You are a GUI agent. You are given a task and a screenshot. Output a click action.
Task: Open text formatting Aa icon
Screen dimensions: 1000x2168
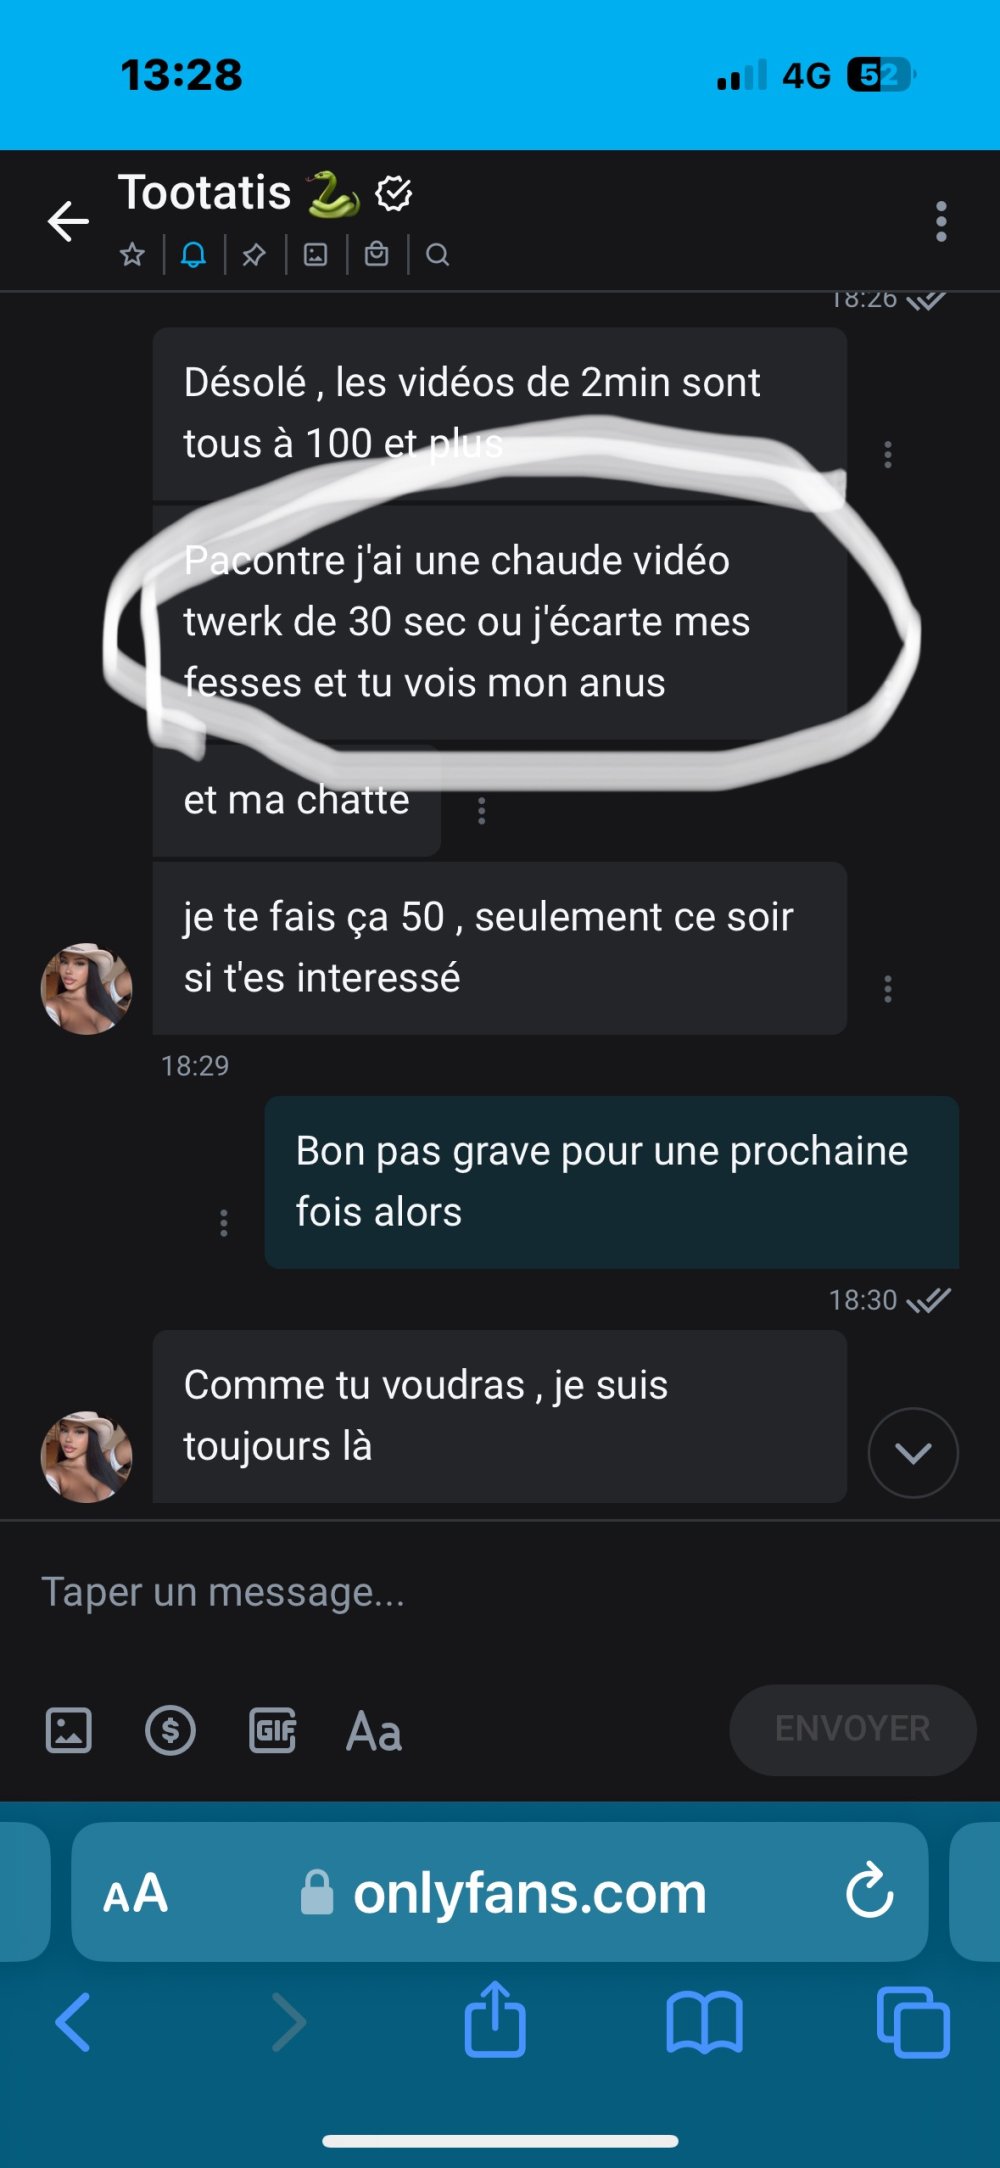click(374, 1731)
